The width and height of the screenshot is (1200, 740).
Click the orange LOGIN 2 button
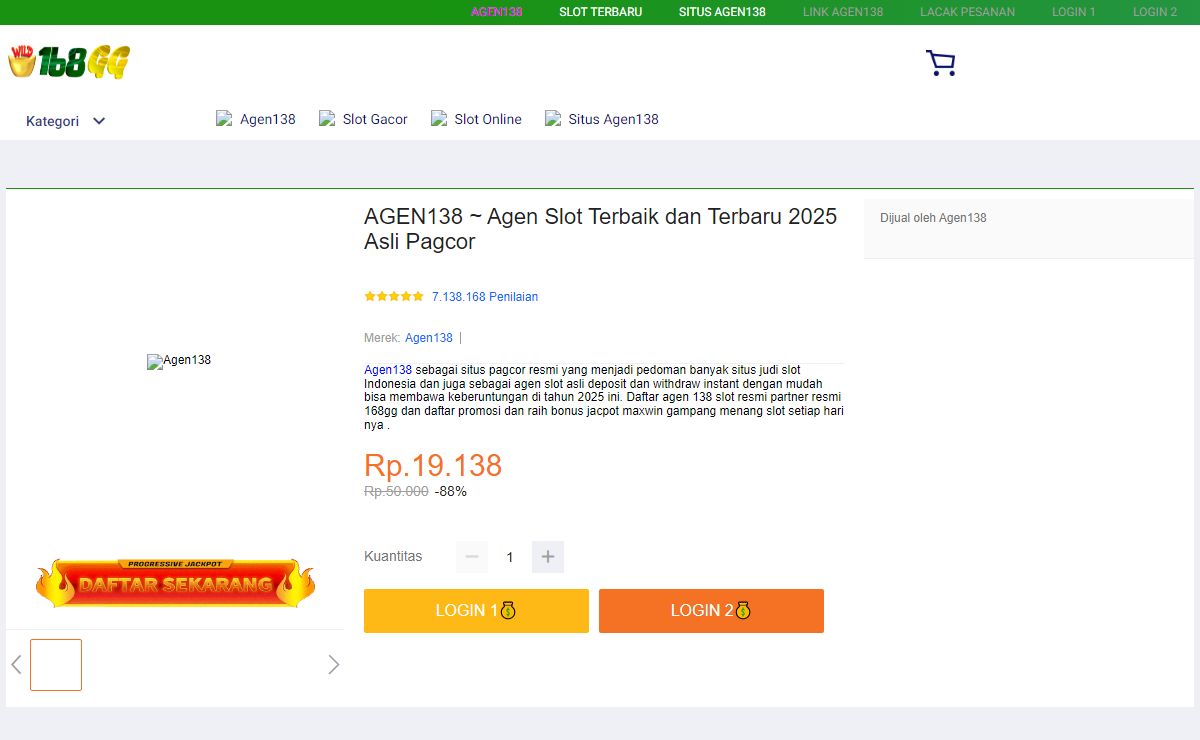point(711,611)
